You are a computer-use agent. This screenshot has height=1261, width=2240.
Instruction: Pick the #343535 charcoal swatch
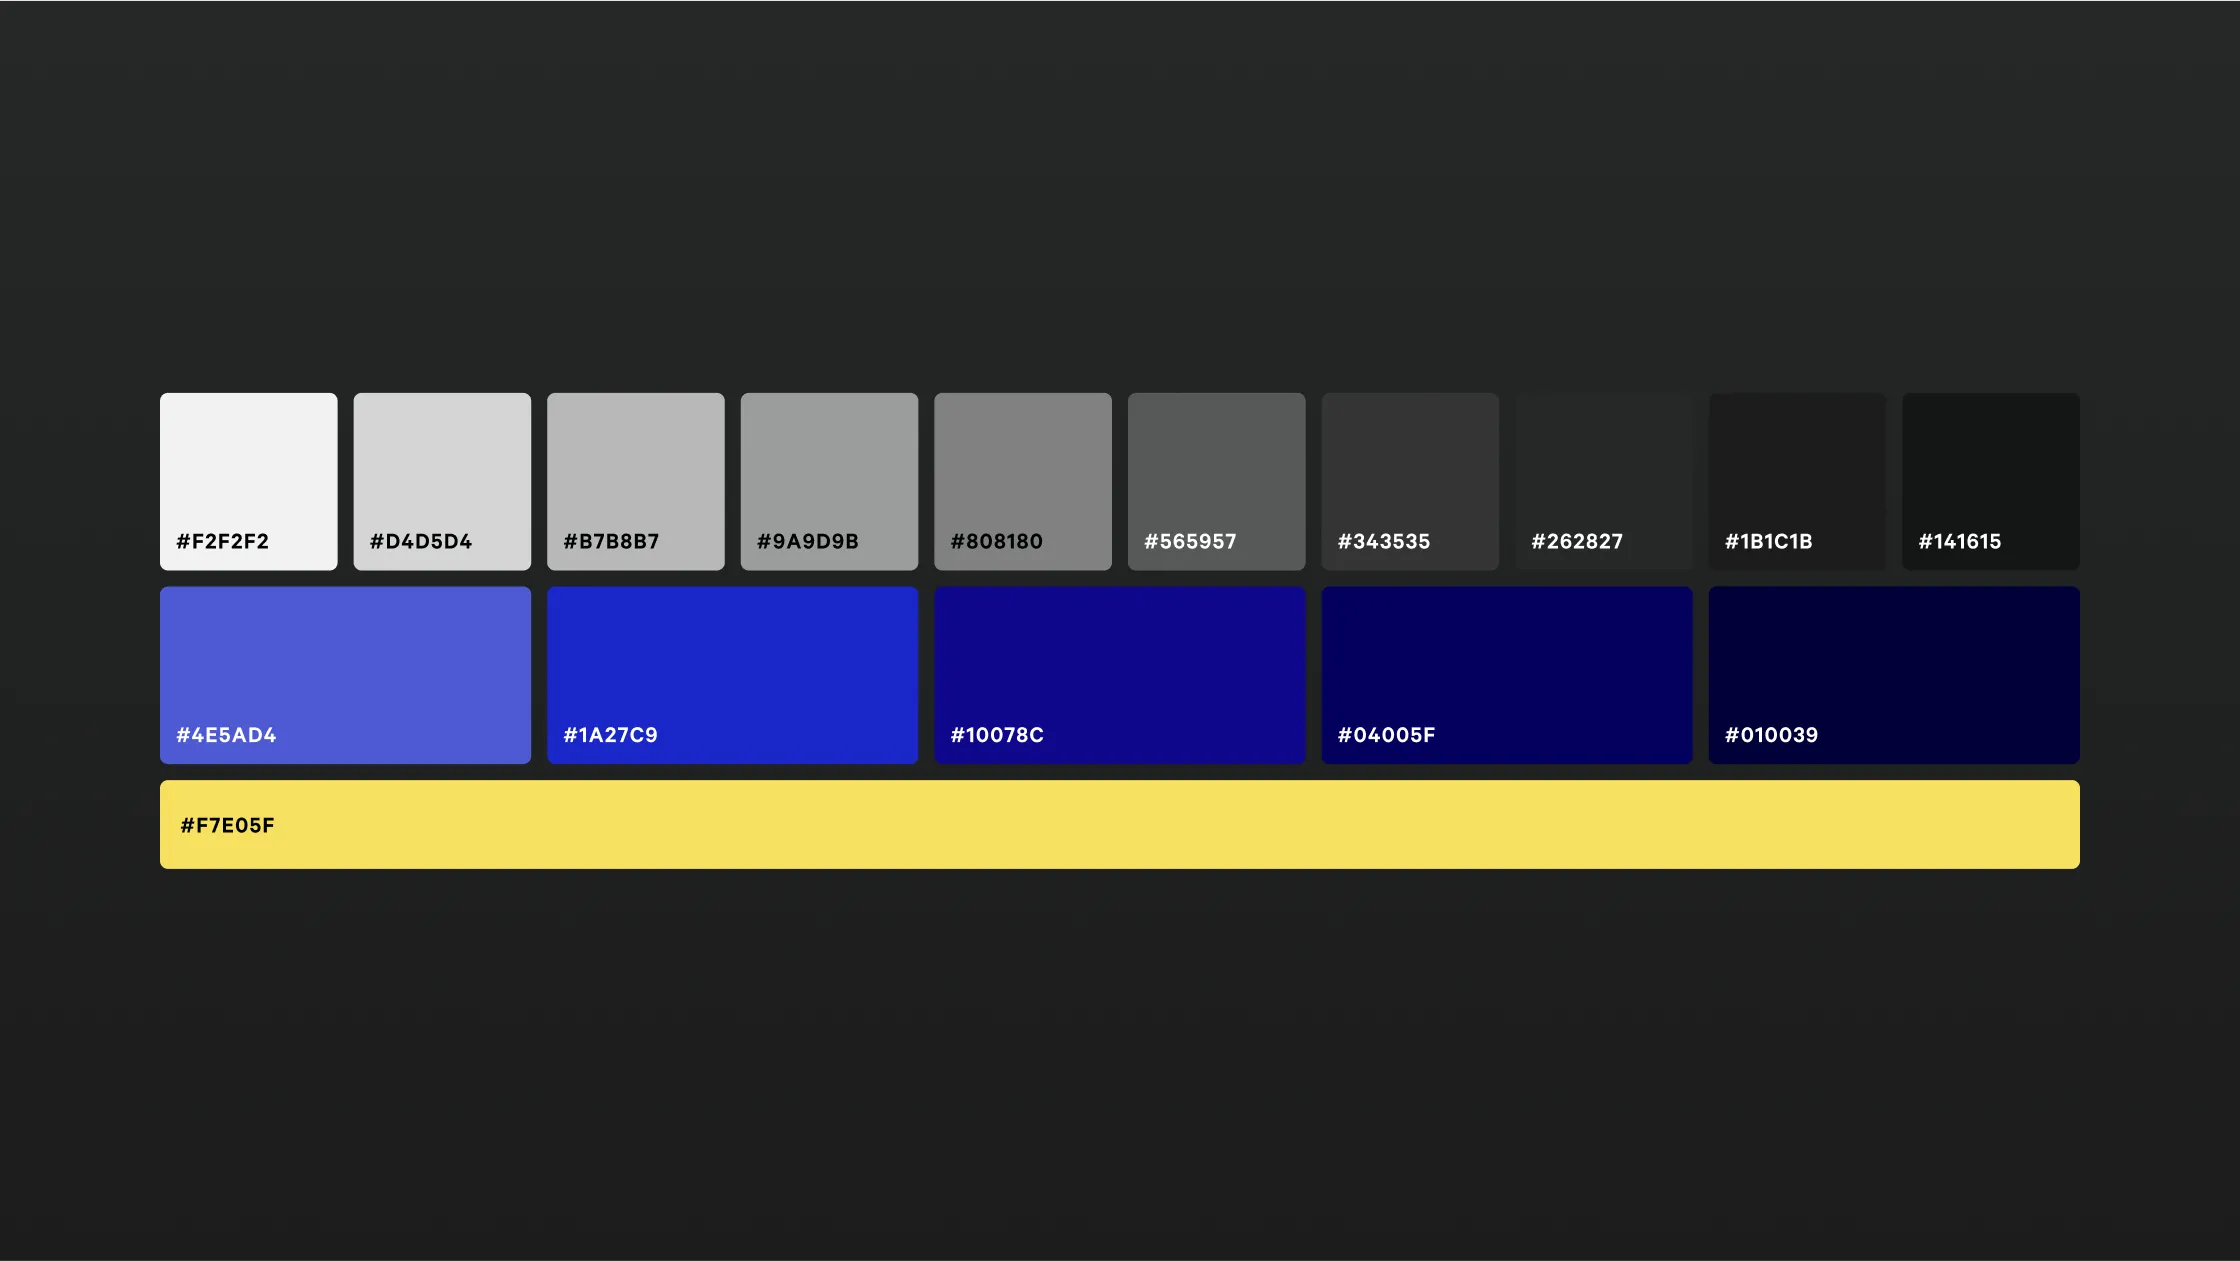(1410, 470)
